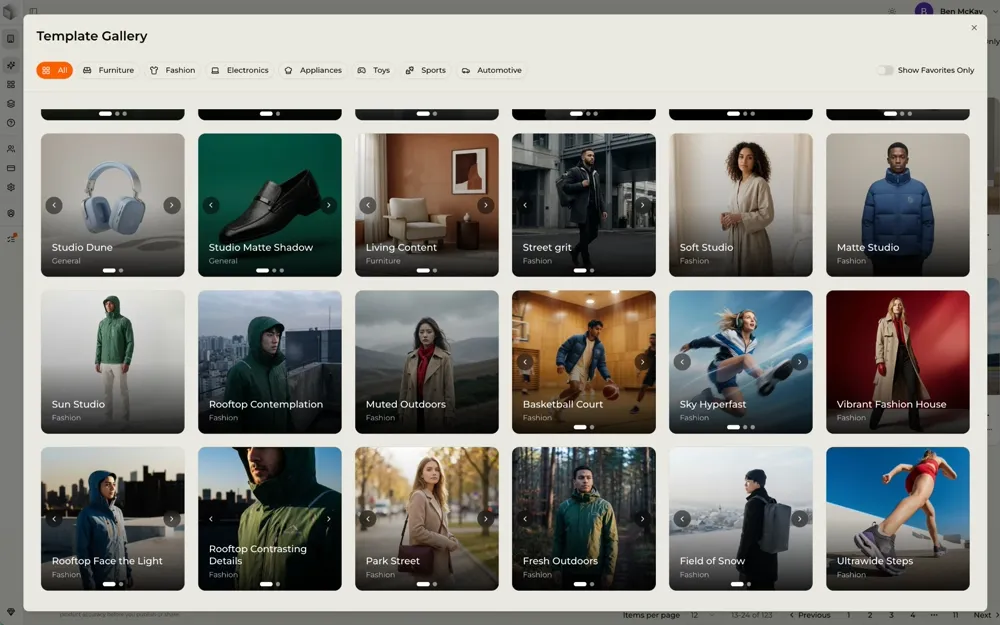This screenshot has height=625, width=1000.
Task: Click the Fresh Outdoors title text
Action: 560,561
